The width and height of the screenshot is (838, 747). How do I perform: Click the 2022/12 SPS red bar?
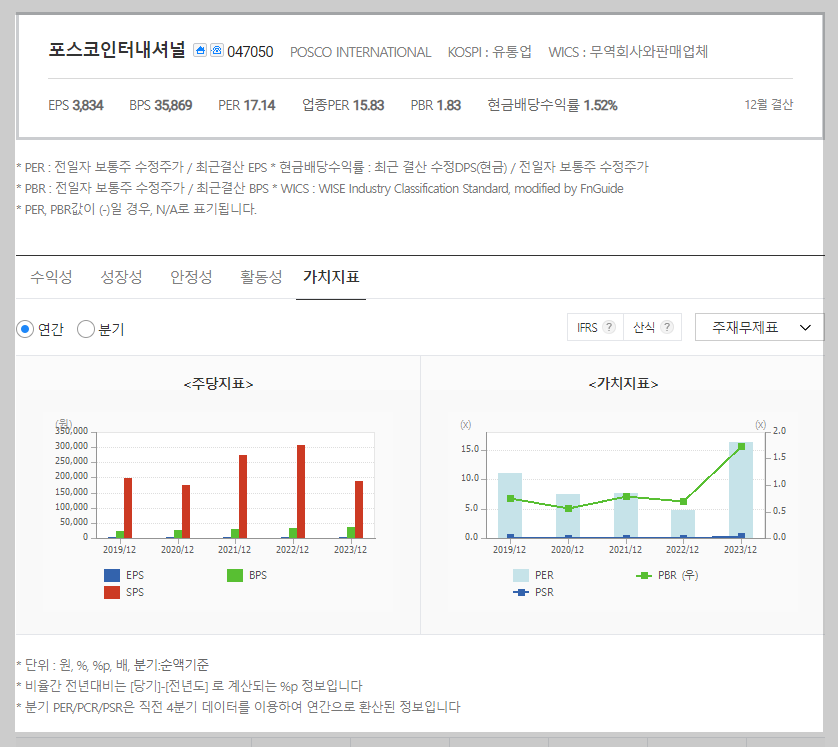coord(301,492)
